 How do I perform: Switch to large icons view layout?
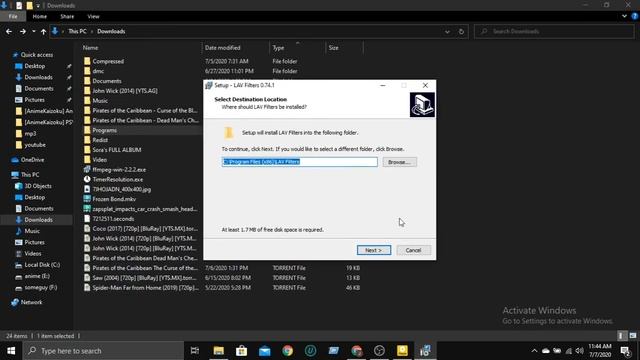point(633,336)
